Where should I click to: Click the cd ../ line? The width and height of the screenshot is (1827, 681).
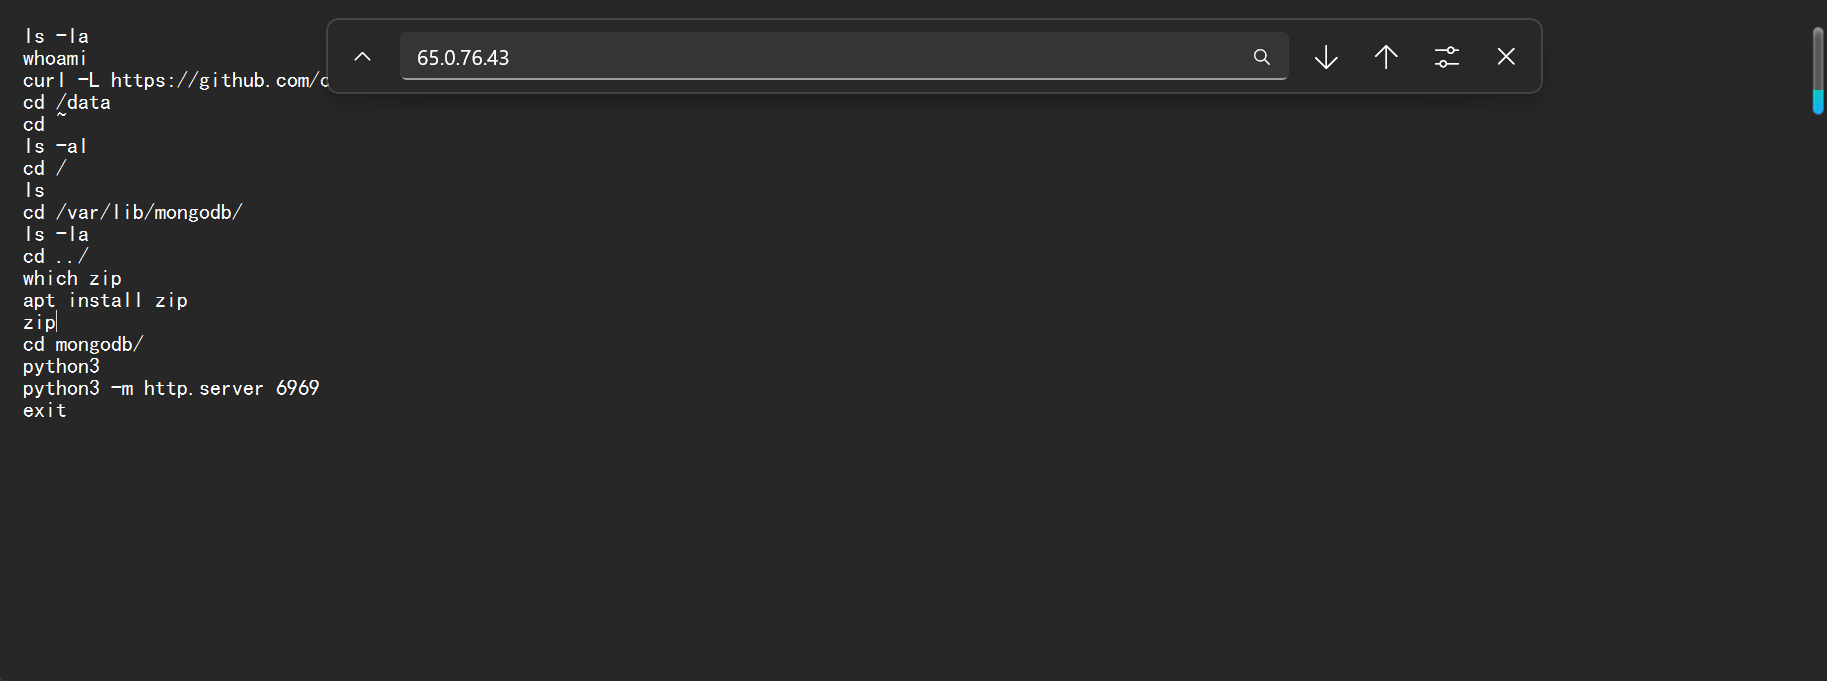coord(56,256)
